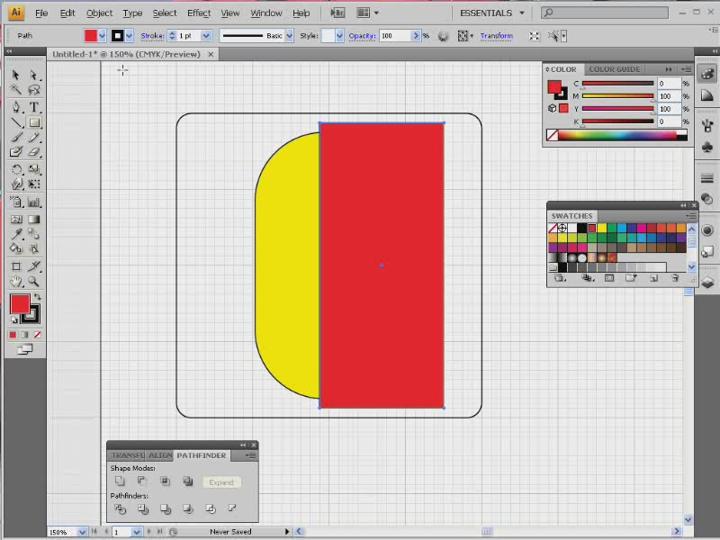Open the Transform link in control bar
The image size is (720, 540).
coord(496,35)
